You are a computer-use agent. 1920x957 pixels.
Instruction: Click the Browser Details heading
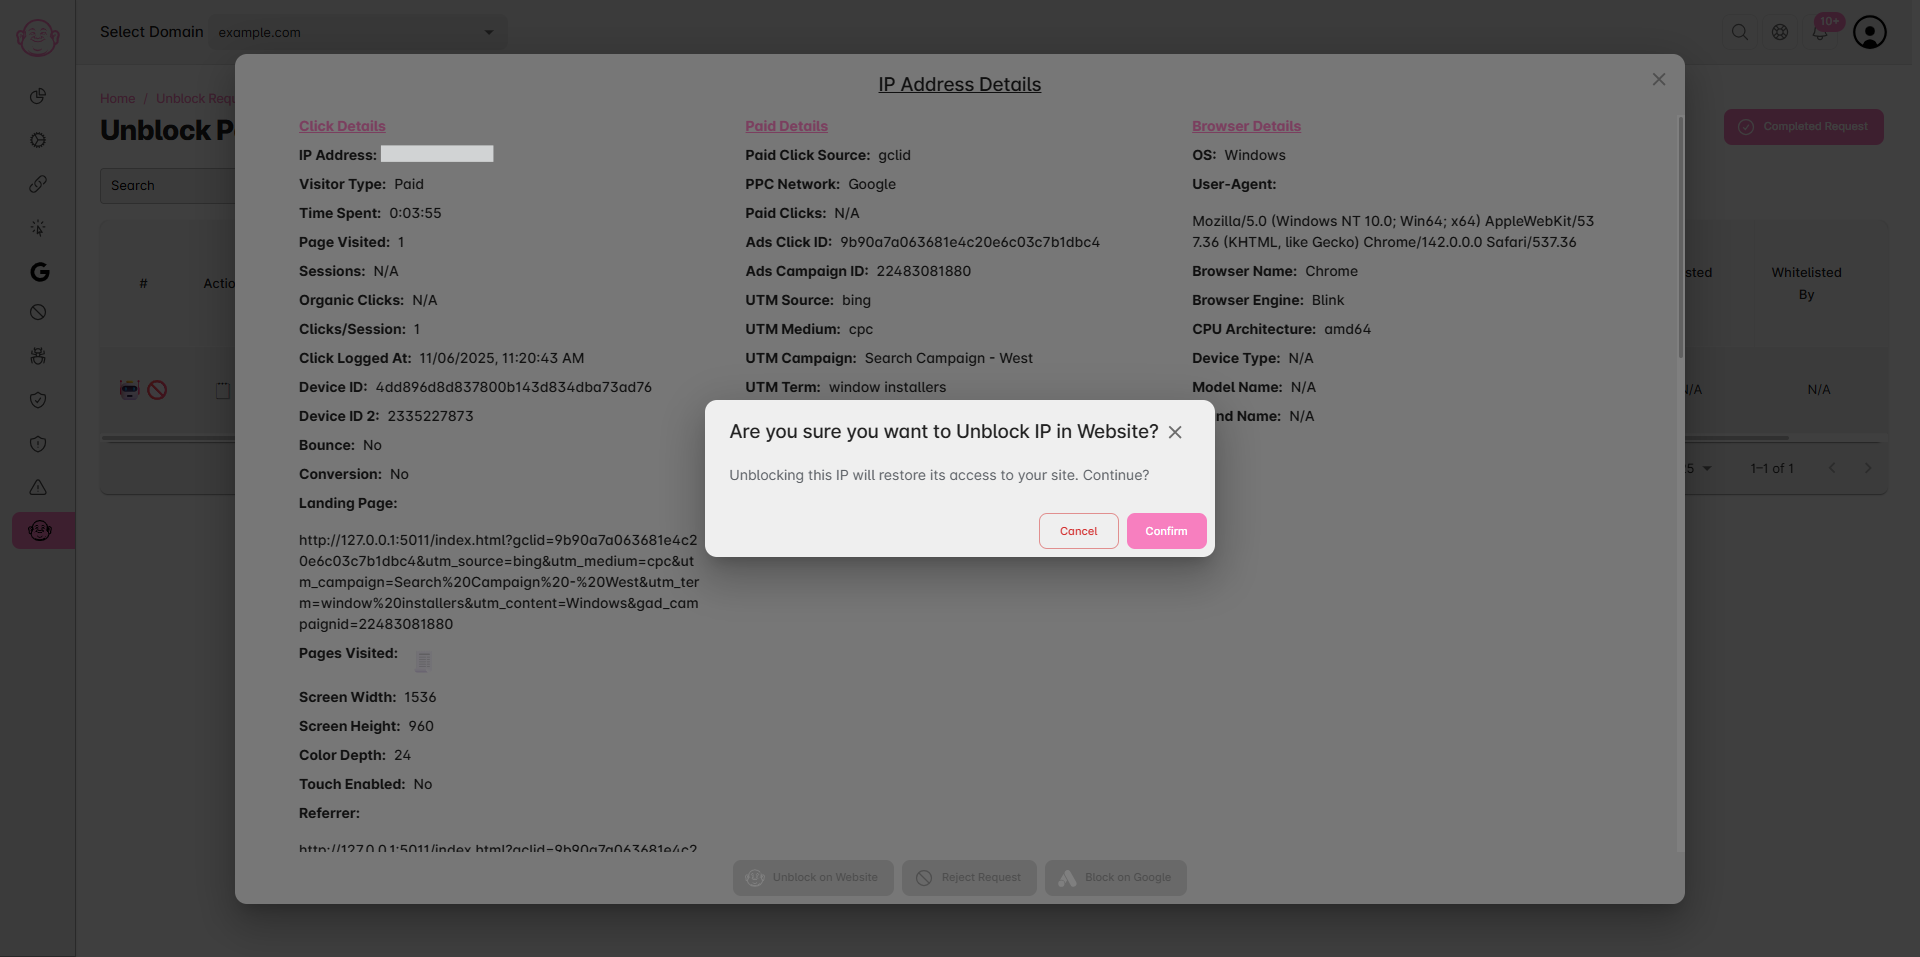click(1246, 126)
